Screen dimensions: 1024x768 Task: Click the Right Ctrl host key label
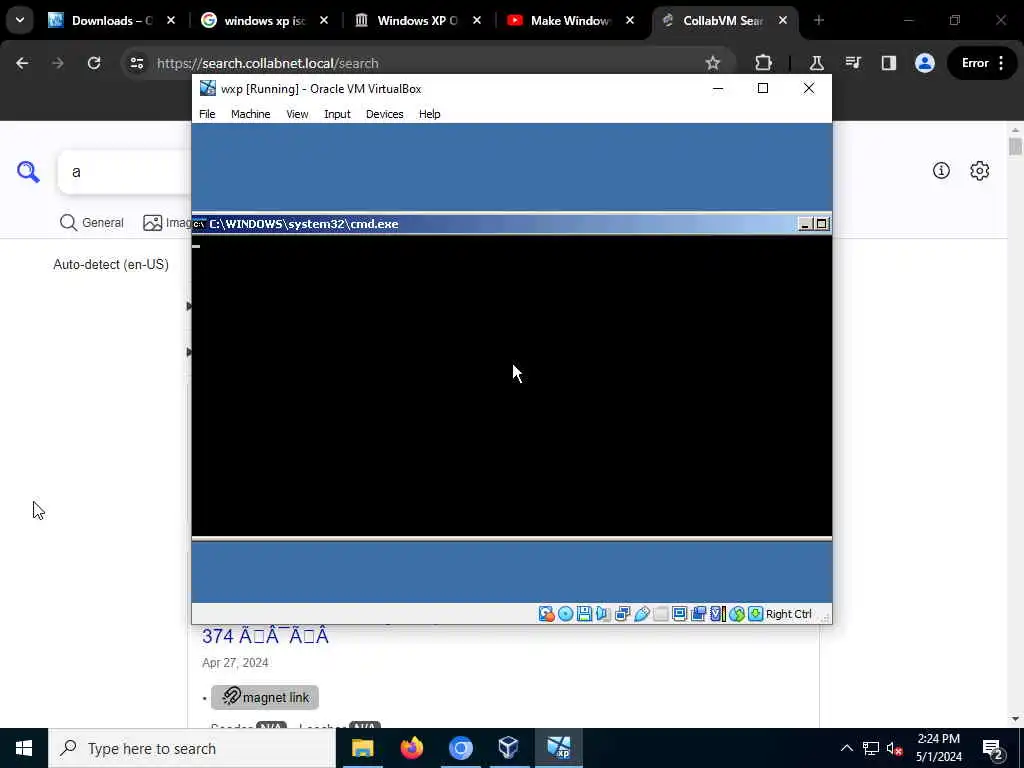pos(788,614)
